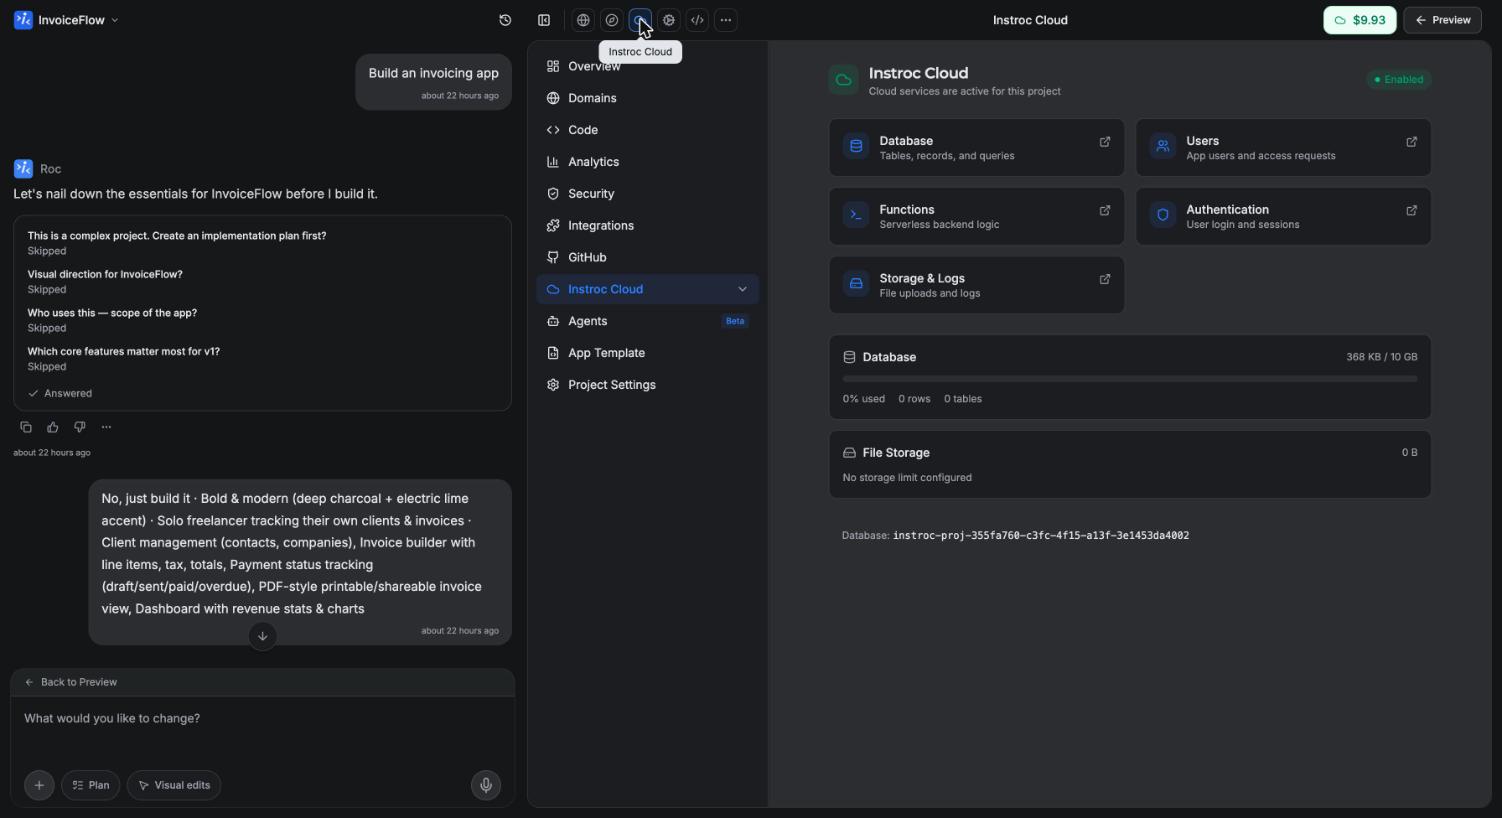Copy Roc's message with the copy icon
Screen dimensions: 1502x818
[x=26, y=427]
